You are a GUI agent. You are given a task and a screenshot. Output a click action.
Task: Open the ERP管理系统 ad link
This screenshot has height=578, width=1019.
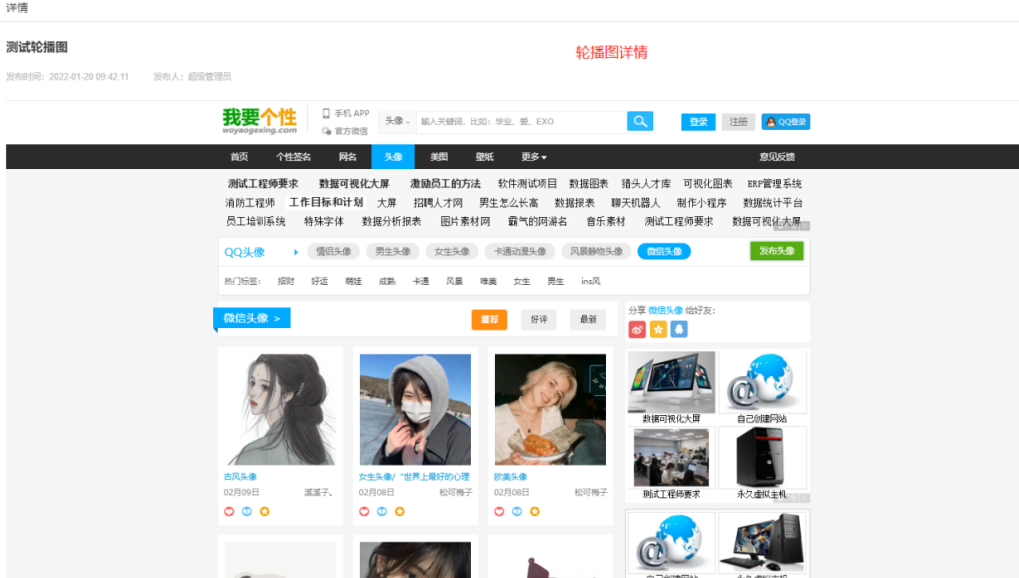coord(774,184)
